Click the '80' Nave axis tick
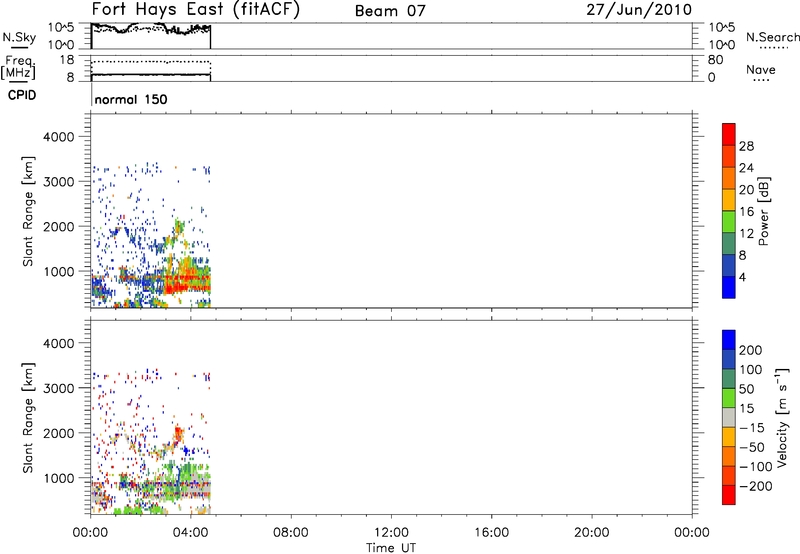The width and height of the screenshot is (800, 554). tap(715, 60)
